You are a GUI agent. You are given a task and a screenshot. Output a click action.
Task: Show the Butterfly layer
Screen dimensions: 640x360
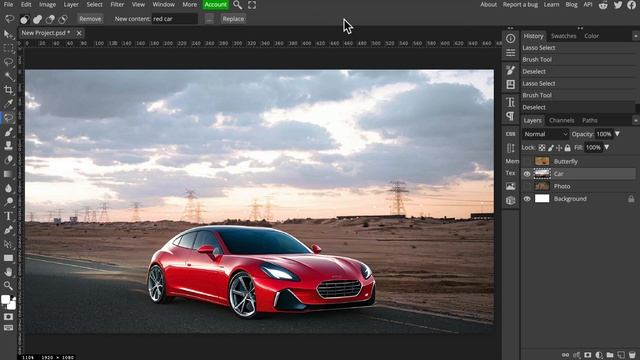(527, 162)
